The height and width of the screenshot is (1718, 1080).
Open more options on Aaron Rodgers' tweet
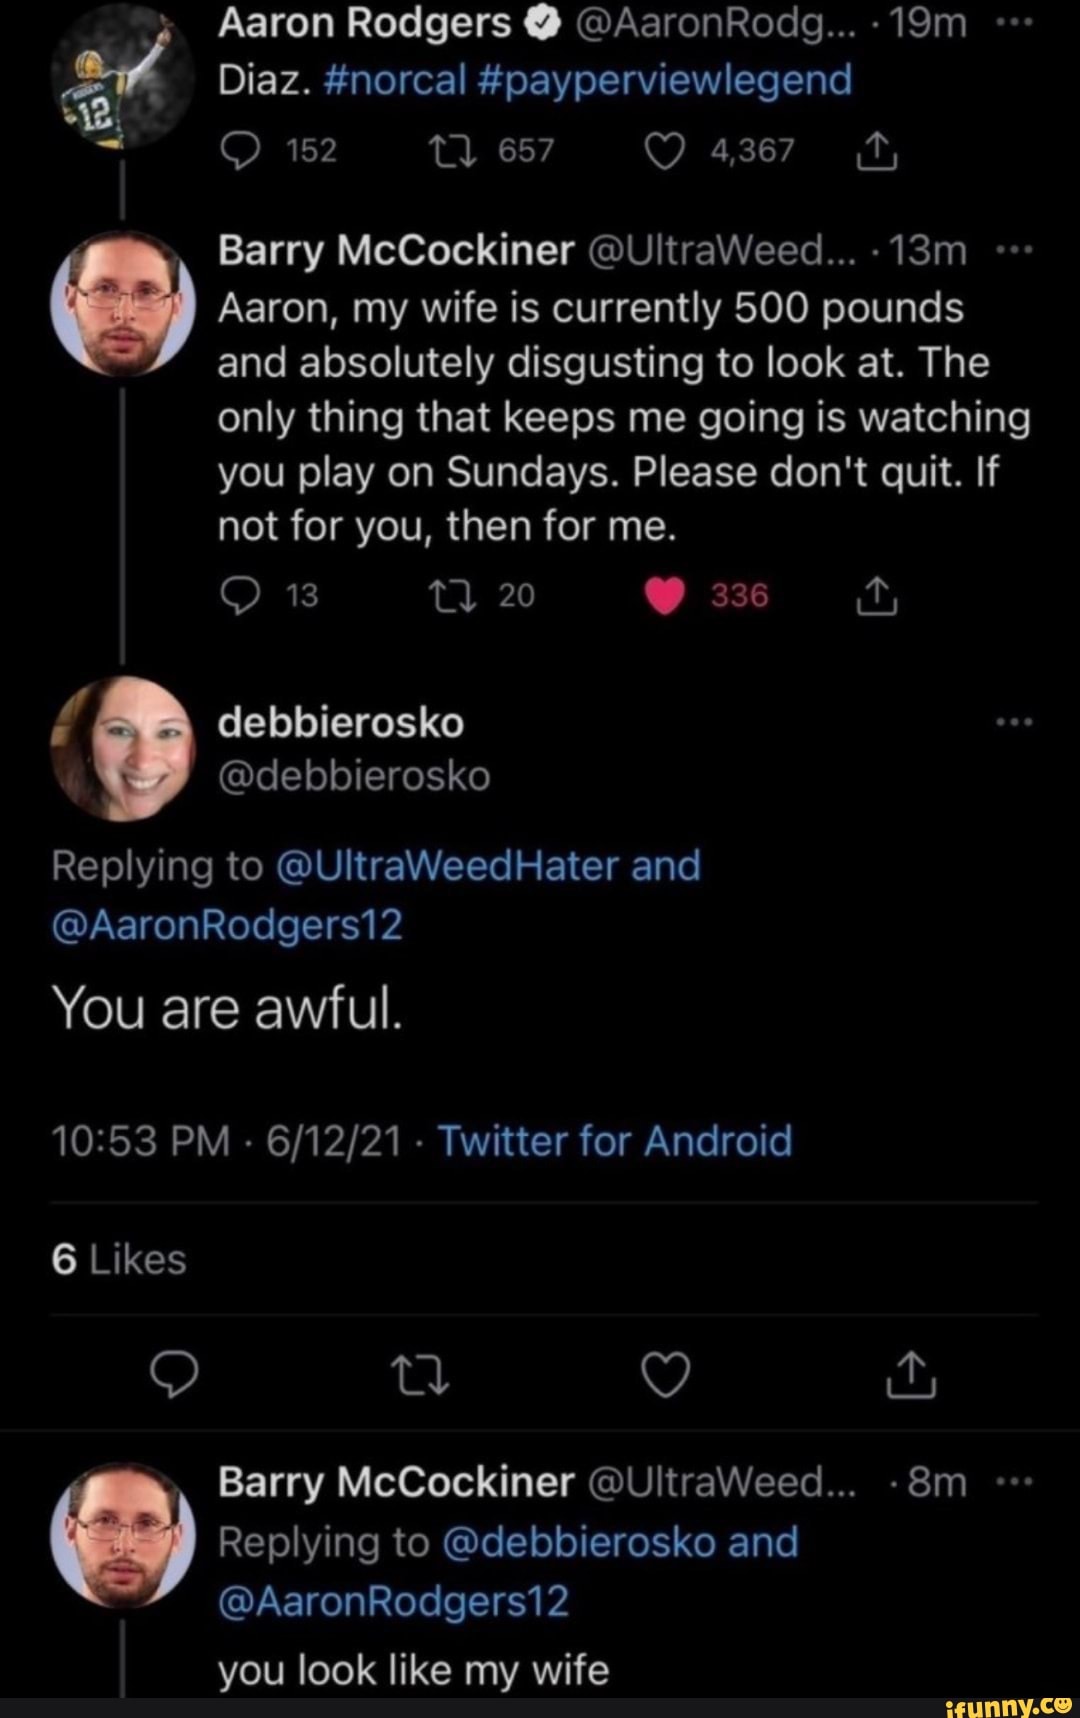click(x=1017, y=24)
